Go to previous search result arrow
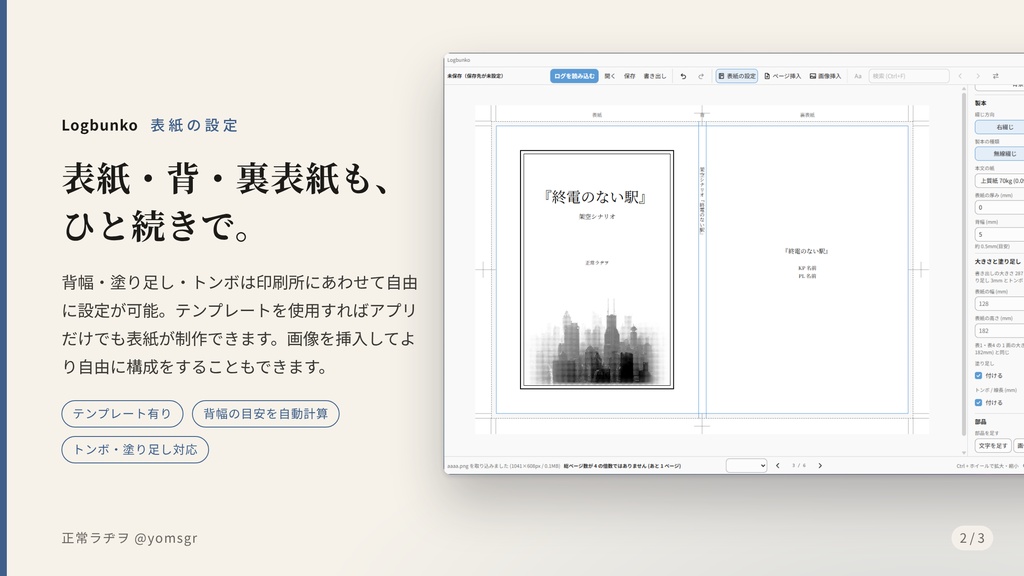1024x576 pixels. 960,76
